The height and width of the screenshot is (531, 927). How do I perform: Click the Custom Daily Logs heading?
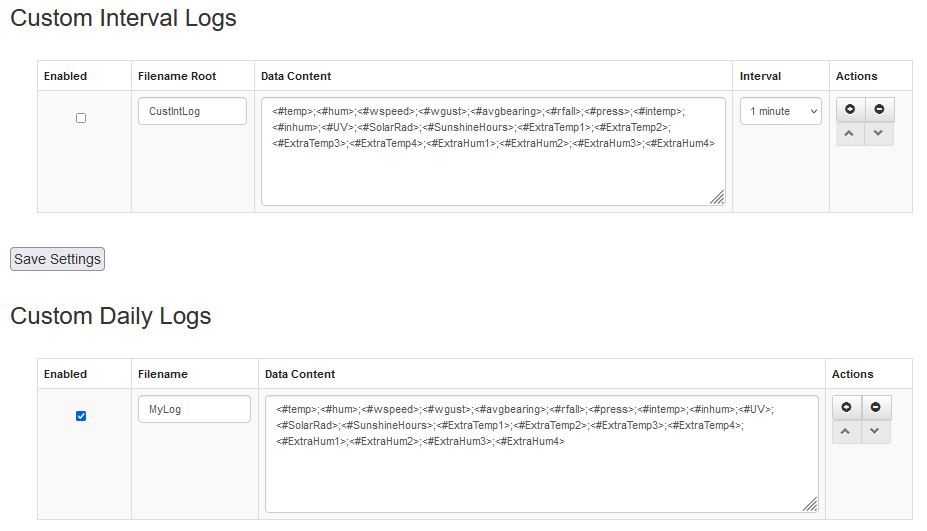tap(111, 316)
